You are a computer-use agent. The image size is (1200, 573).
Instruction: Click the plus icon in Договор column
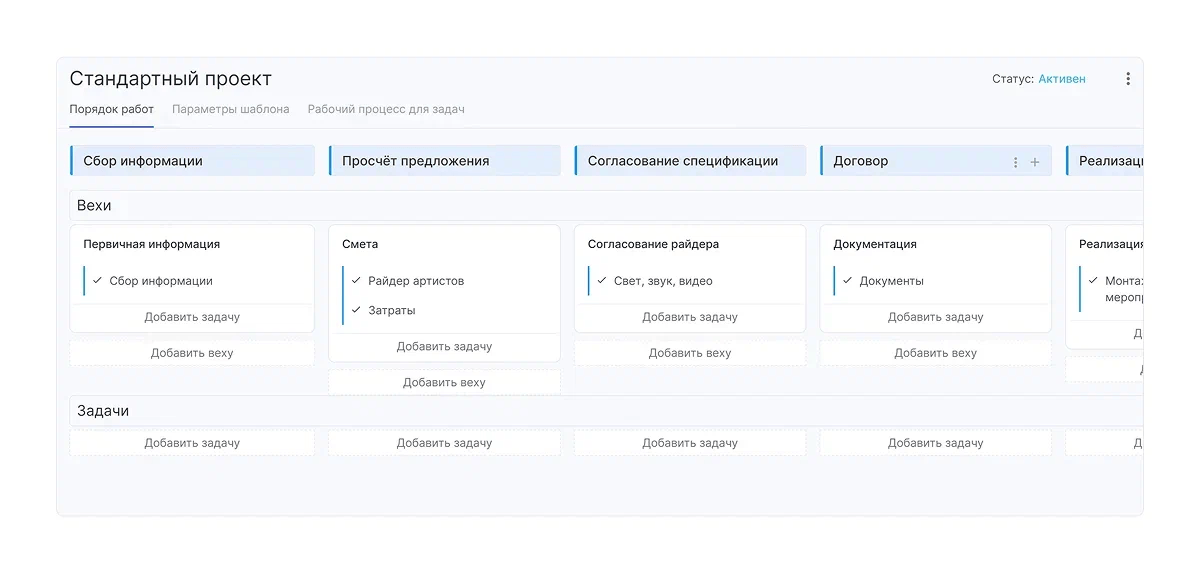tap(1035, 162)
